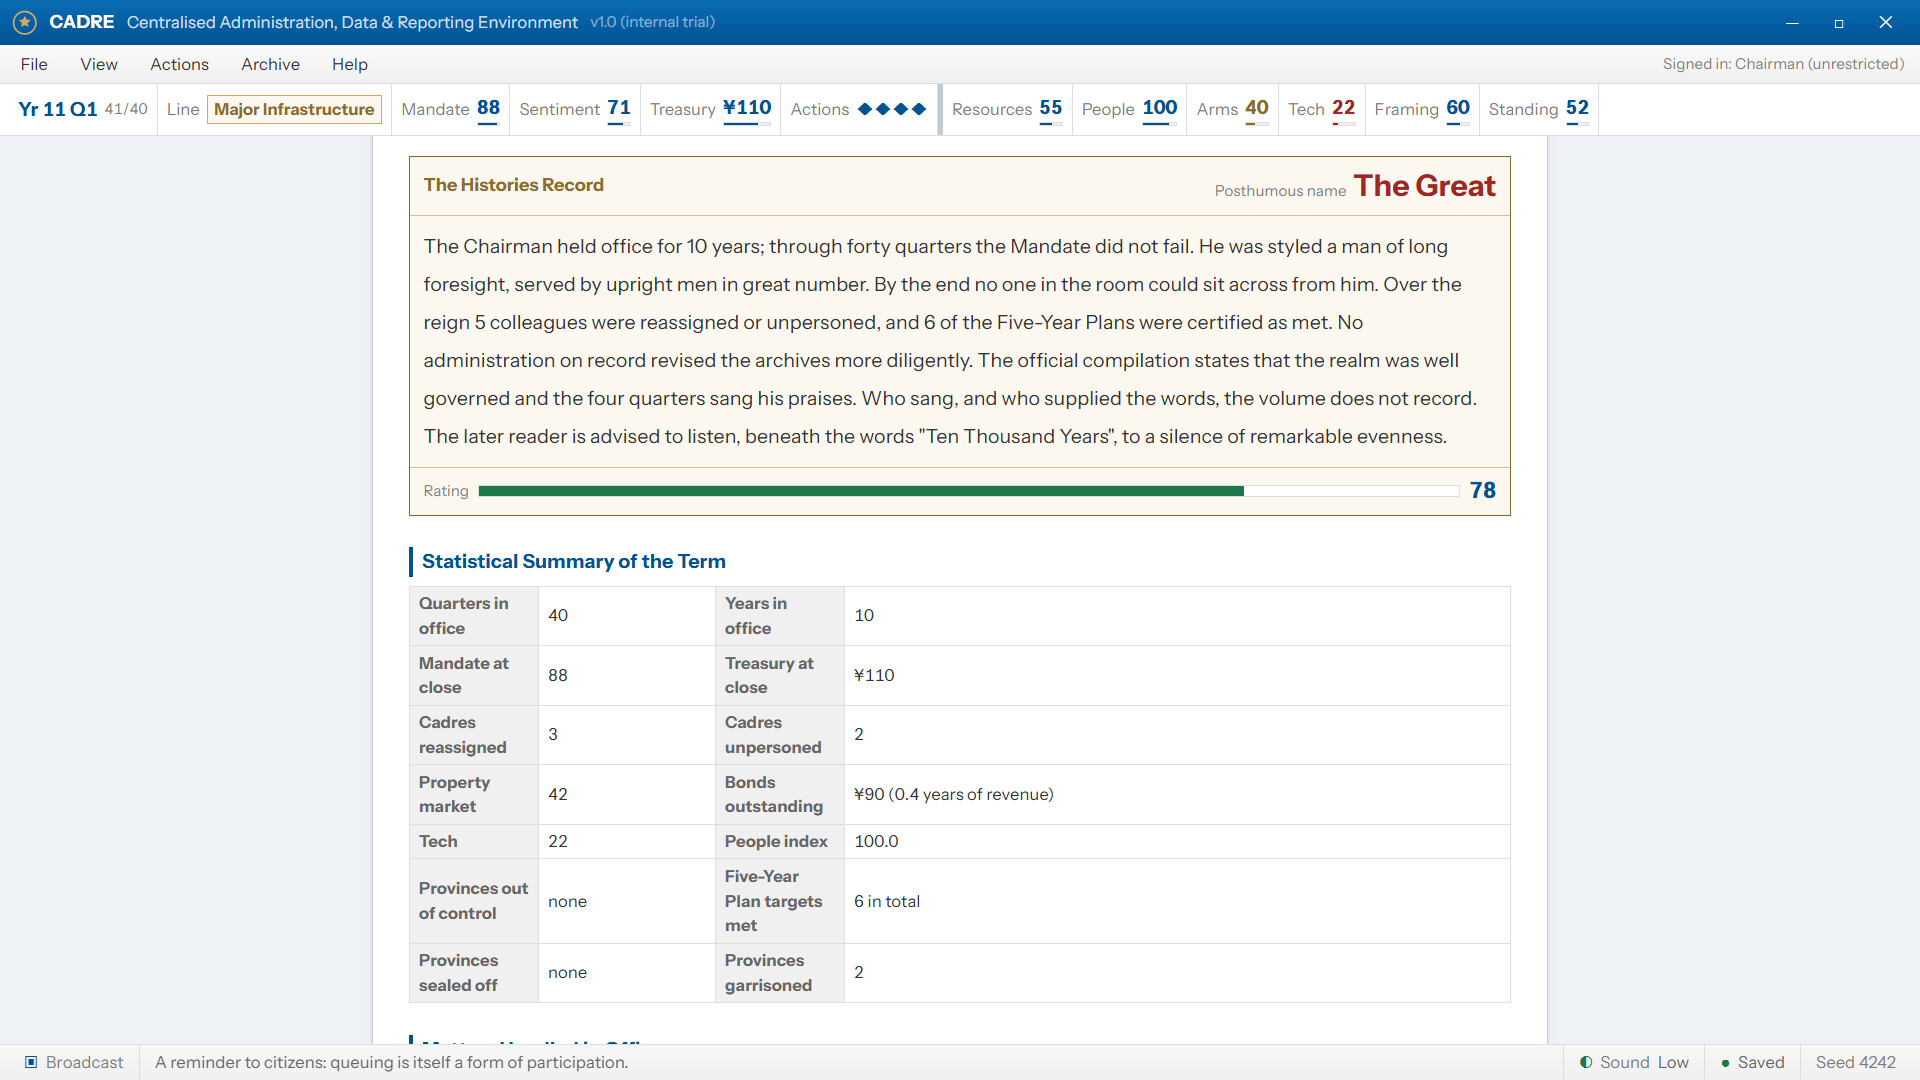This screenshot has height=1080, width=1920.
Task: Click the Signed in Chairman label
Action: [x=1783, y=64]
